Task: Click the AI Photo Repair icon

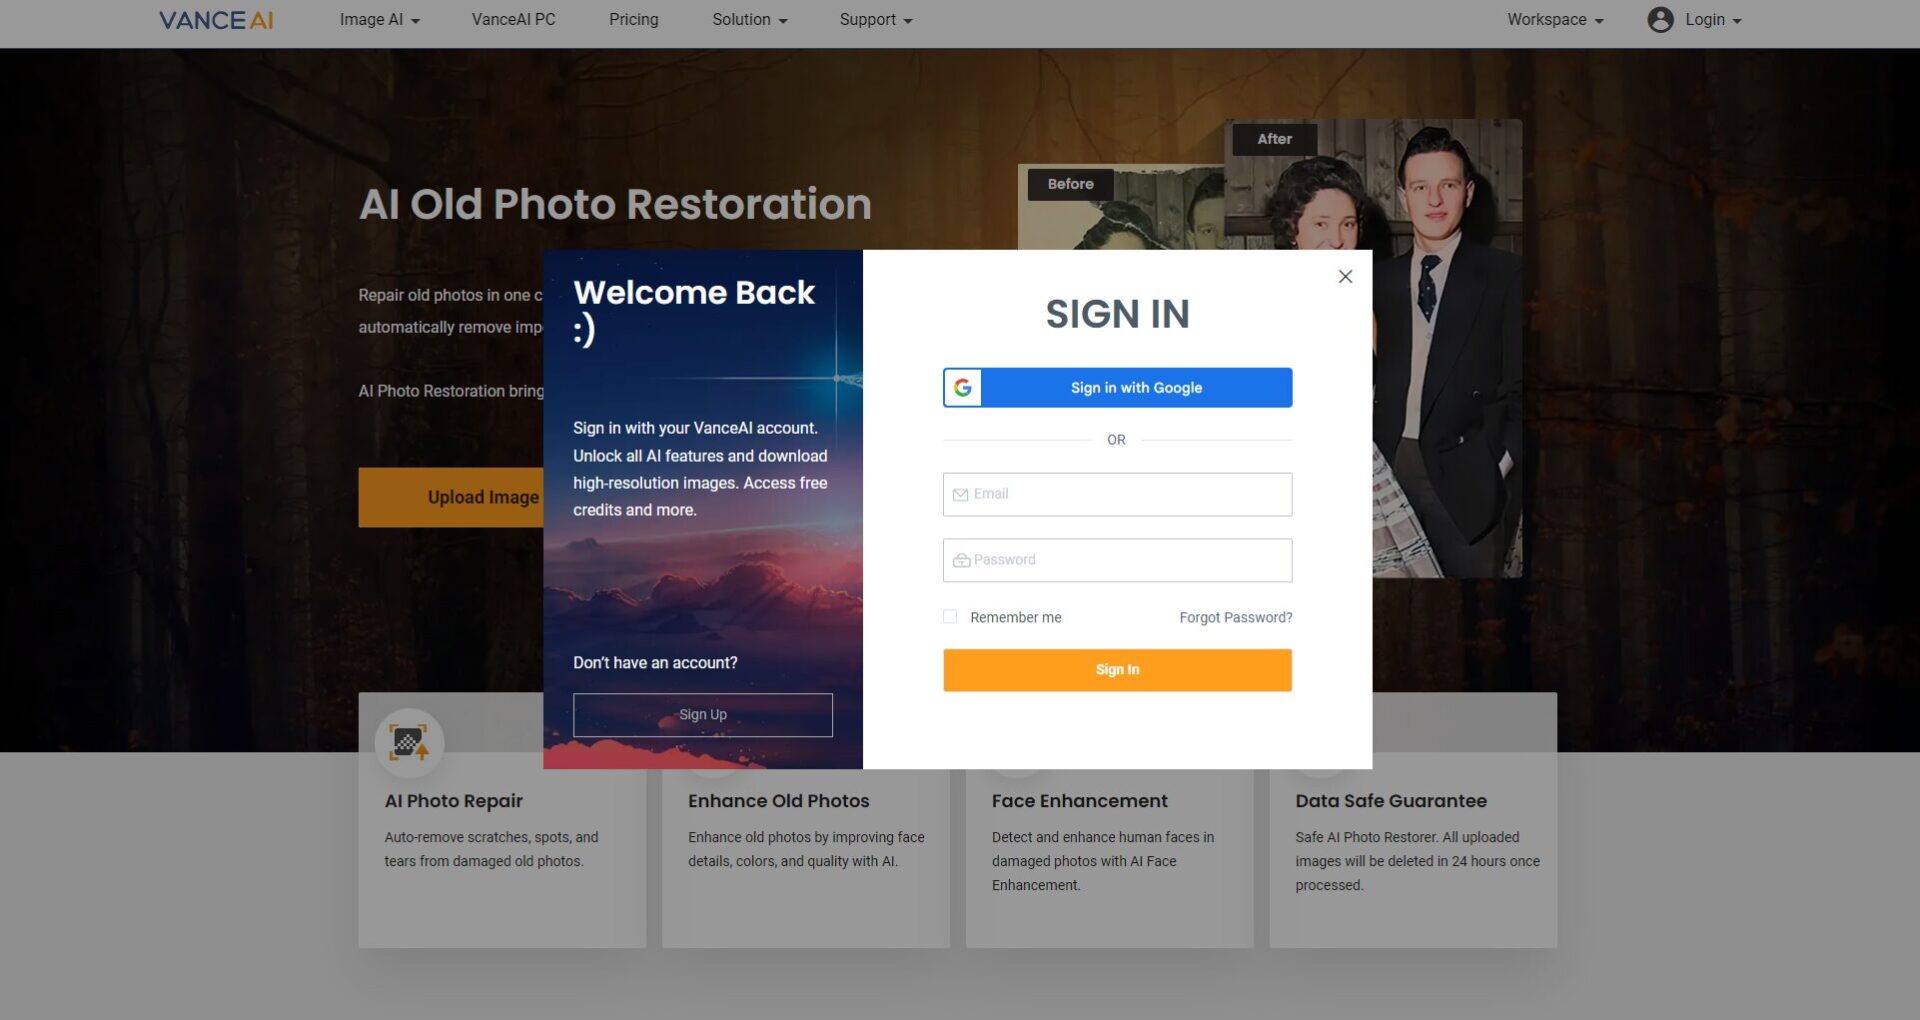Action: [x=408, y=742]
